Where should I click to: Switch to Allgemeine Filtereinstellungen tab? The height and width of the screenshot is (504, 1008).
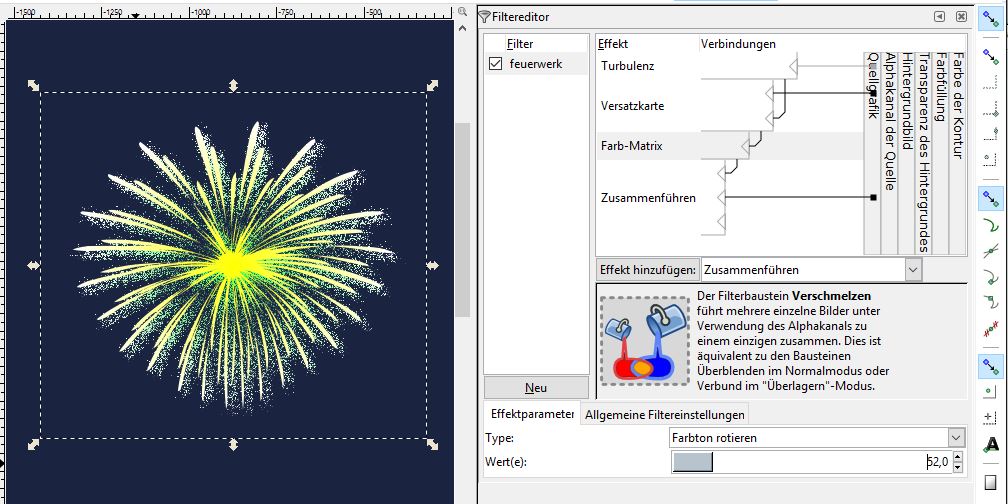tap(665, 415)
